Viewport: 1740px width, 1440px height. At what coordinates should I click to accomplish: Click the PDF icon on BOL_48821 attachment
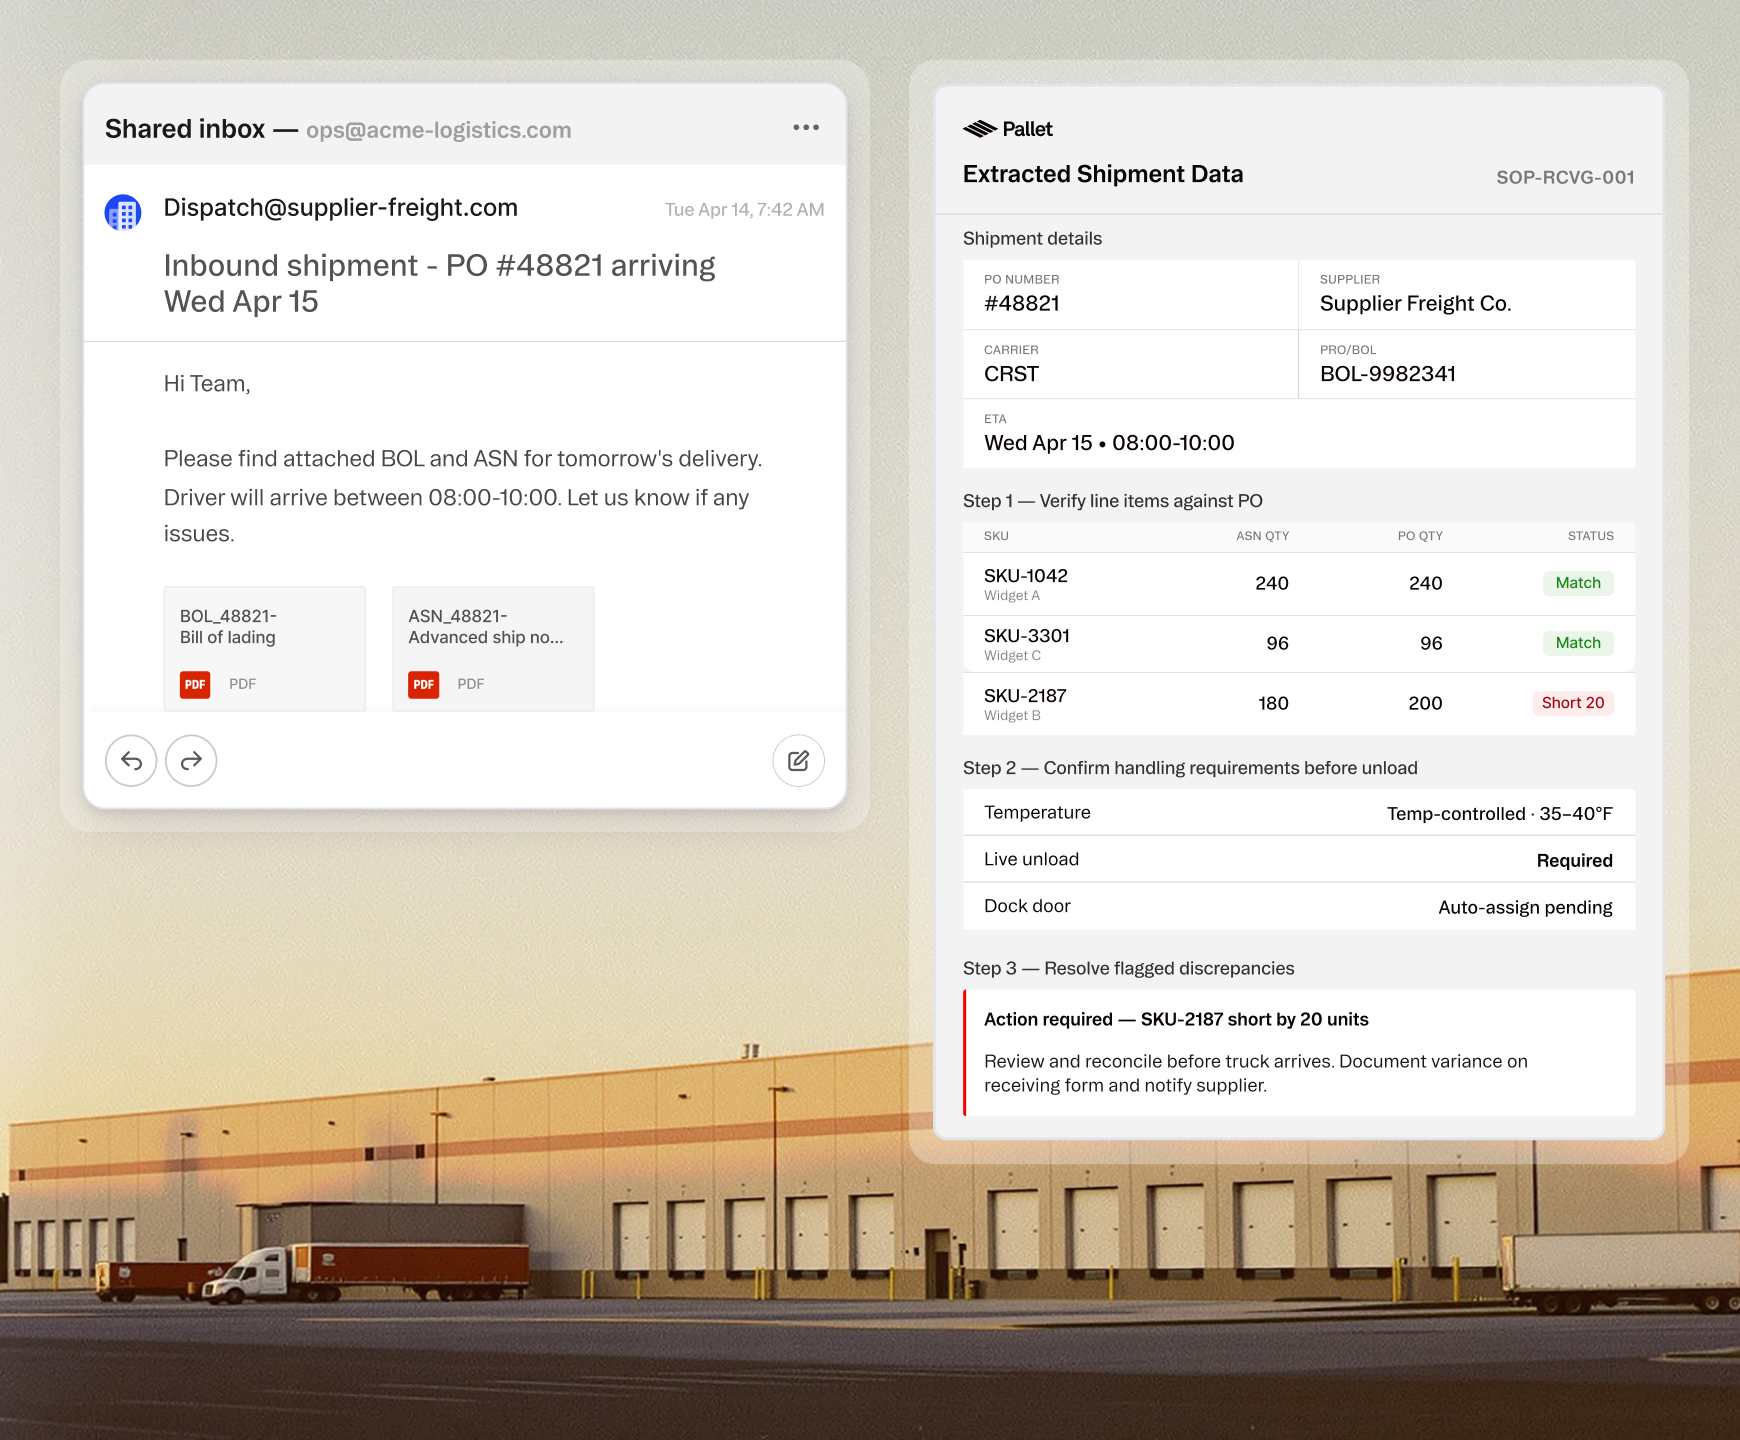click(195, 684)
